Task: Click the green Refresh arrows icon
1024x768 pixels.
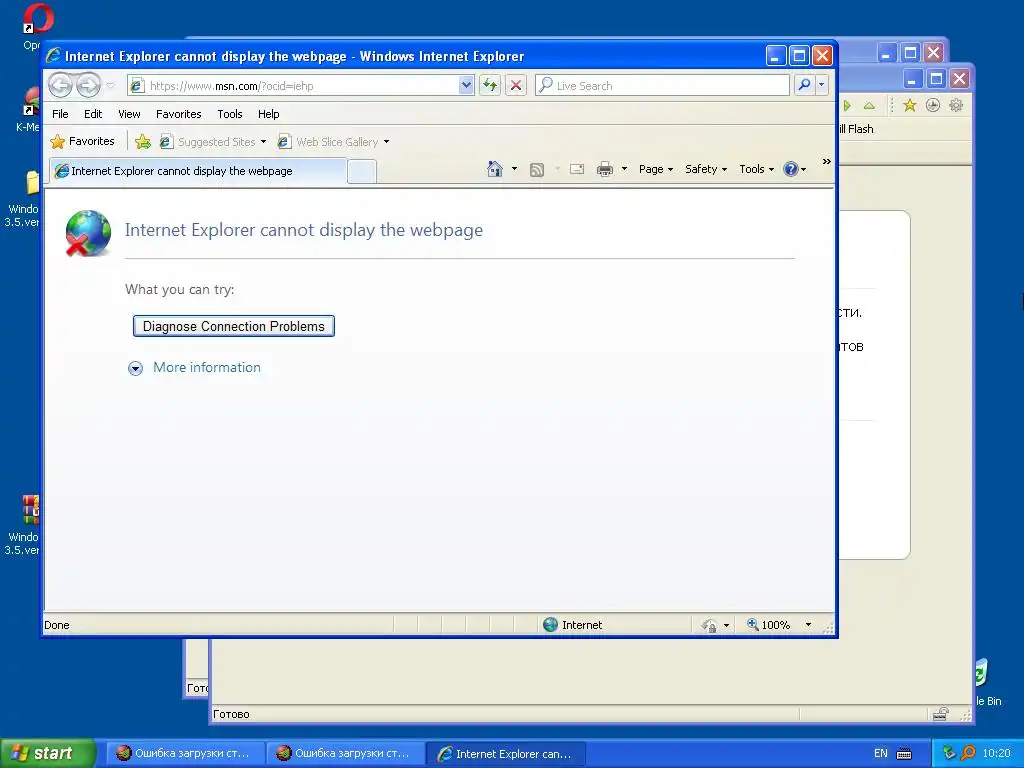Action: [x=490, y=86]
